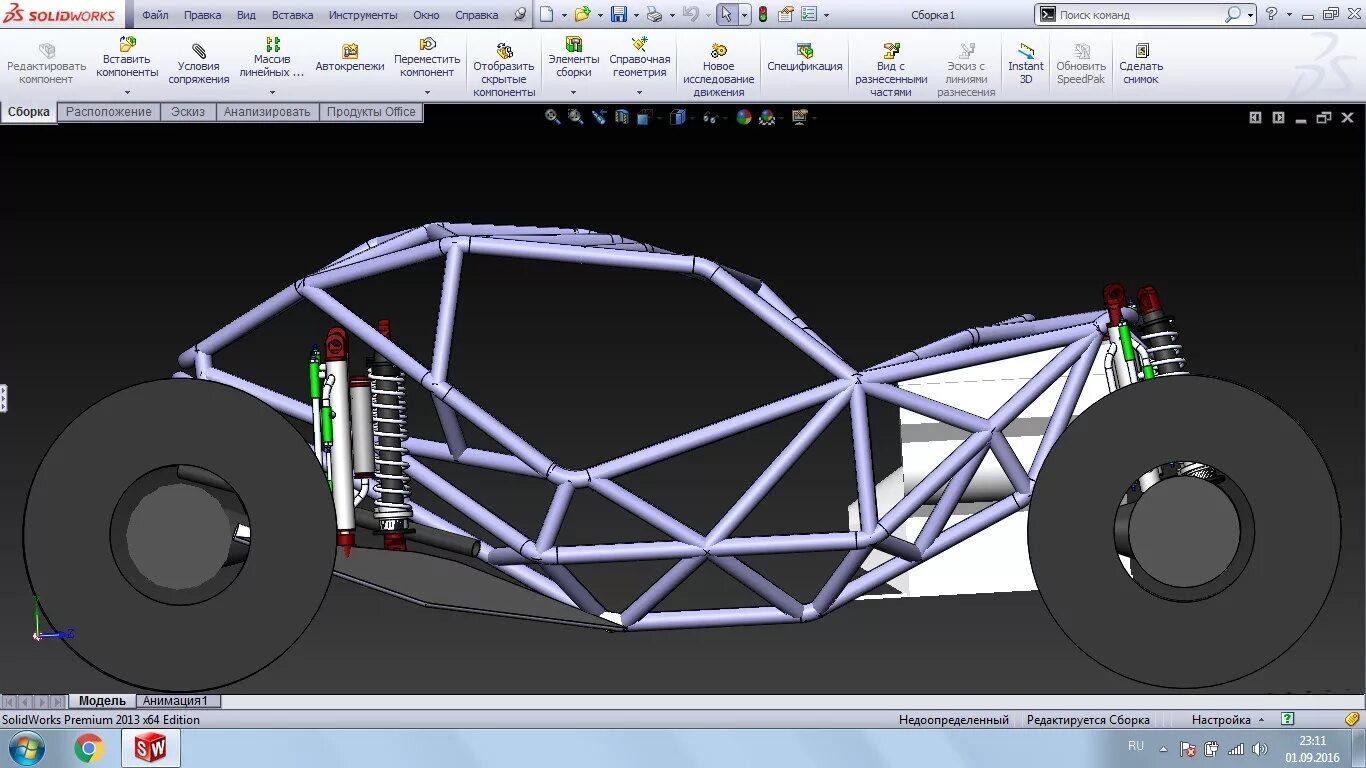Toggle Instant 3D mode

coord(1025,64)
